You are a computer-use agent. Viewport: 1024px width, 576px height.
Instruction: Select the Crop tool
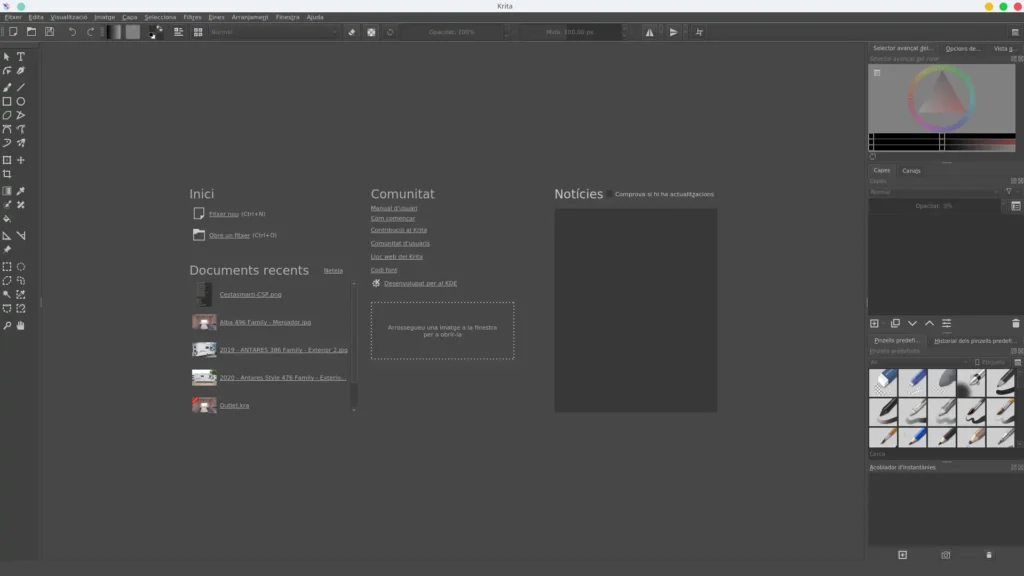click(7, 174)
